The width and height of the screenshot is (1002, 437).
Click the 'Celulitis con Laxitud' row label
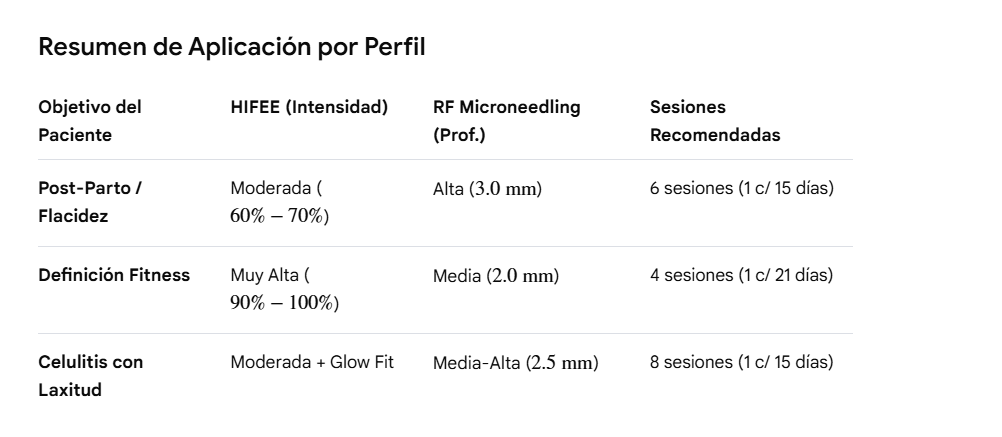[x=91, y=376]
